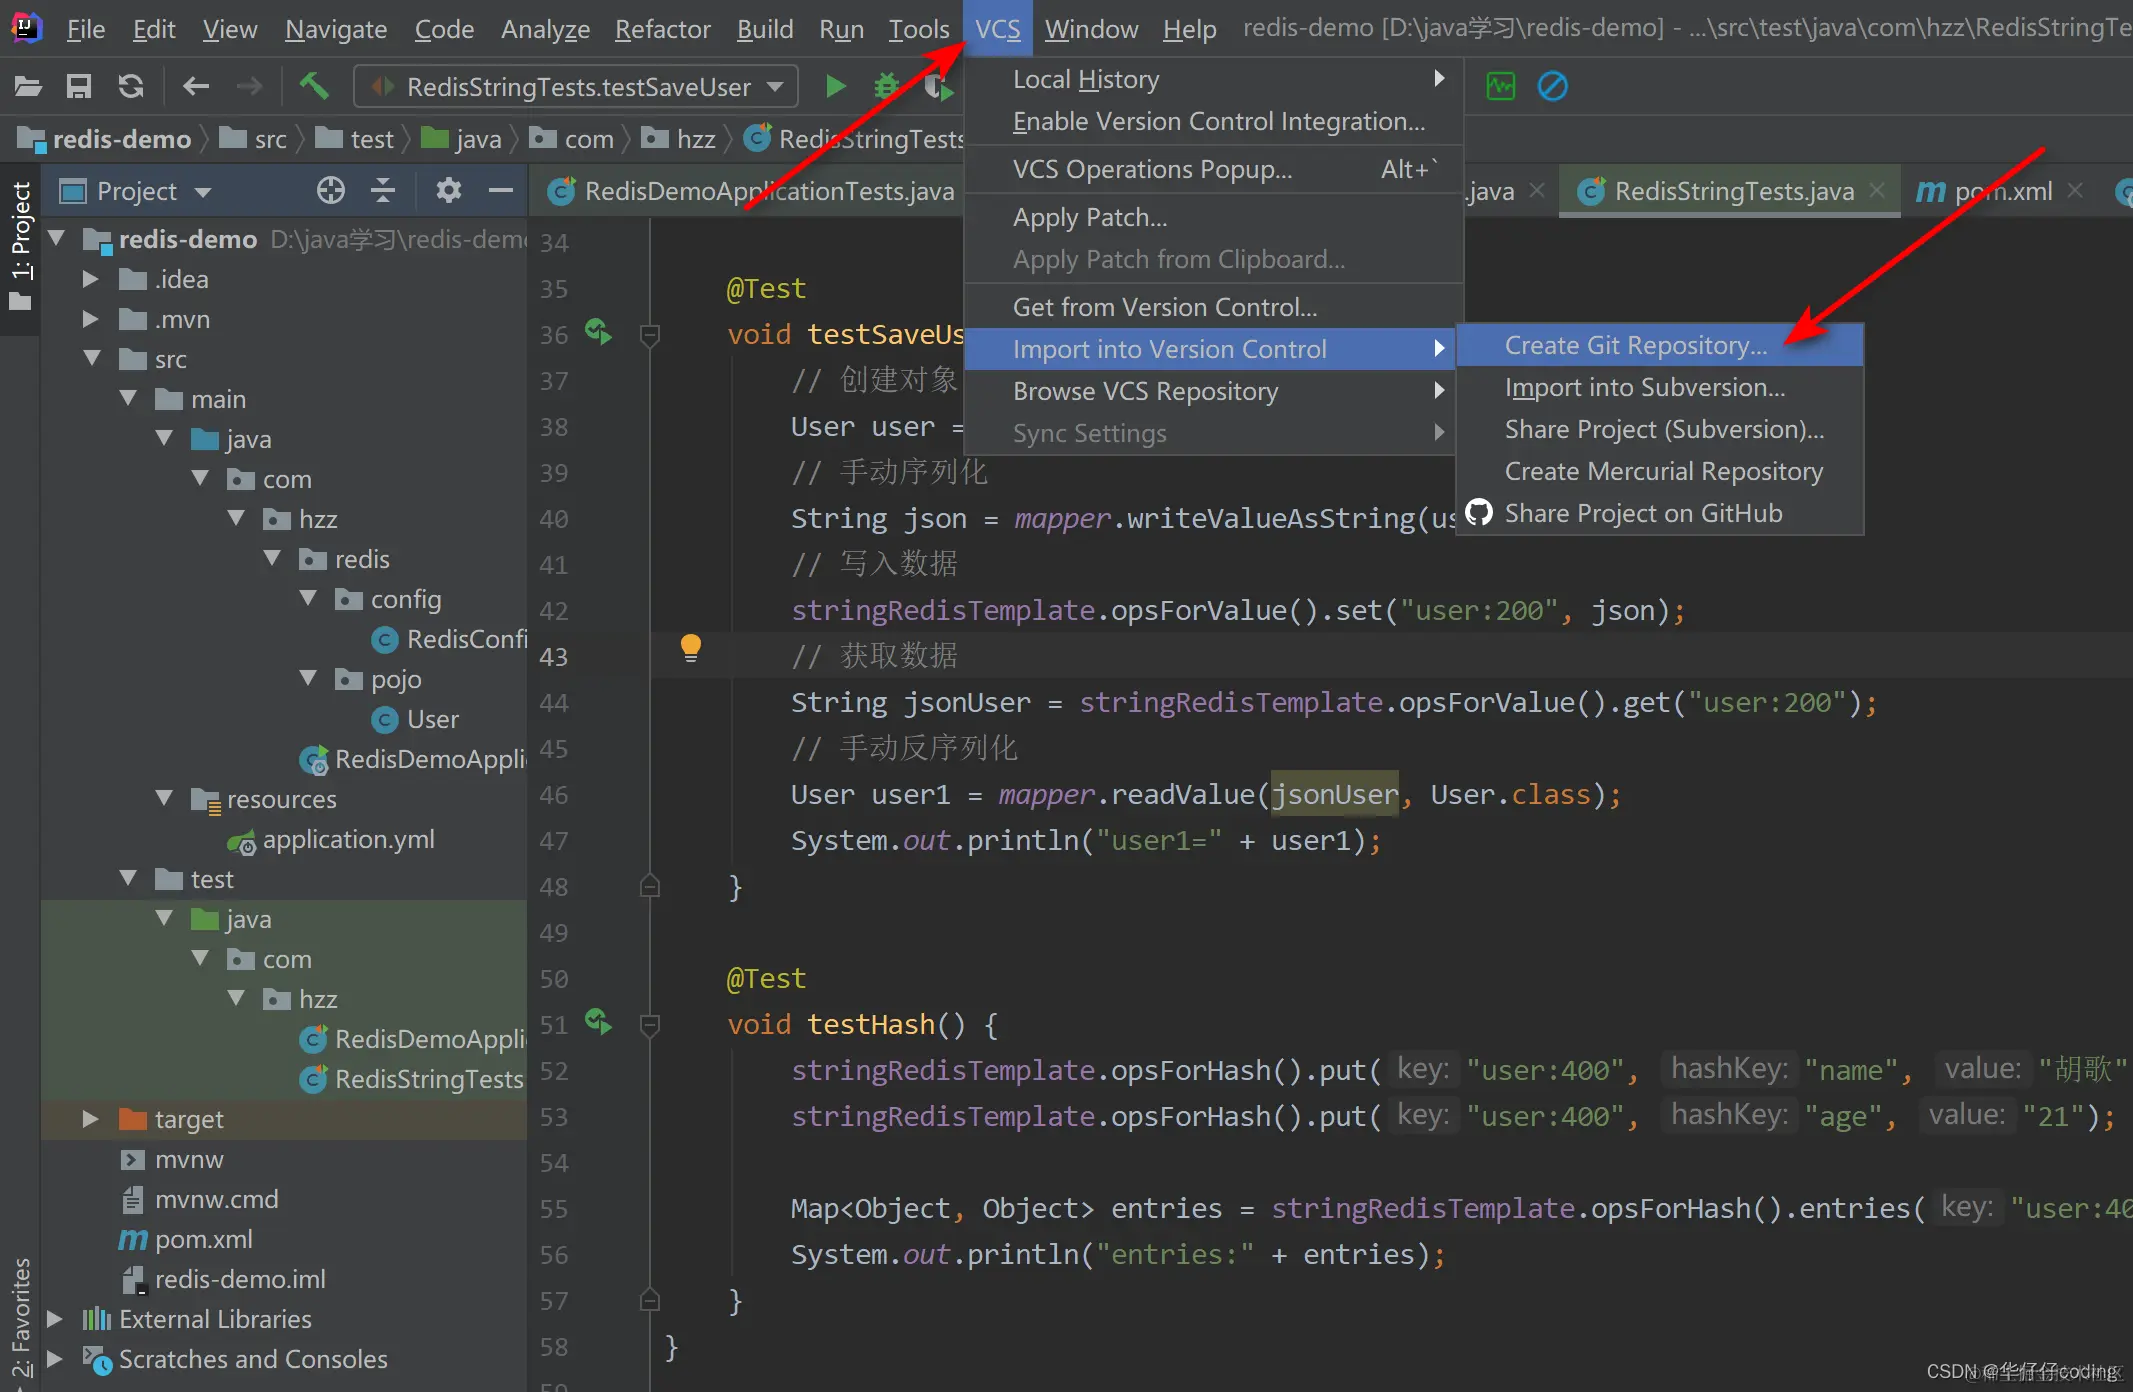This screenshot has width=2133, height=1392.
Task: Click run gutter icon for testSaveUser
Action: [598, 332]
